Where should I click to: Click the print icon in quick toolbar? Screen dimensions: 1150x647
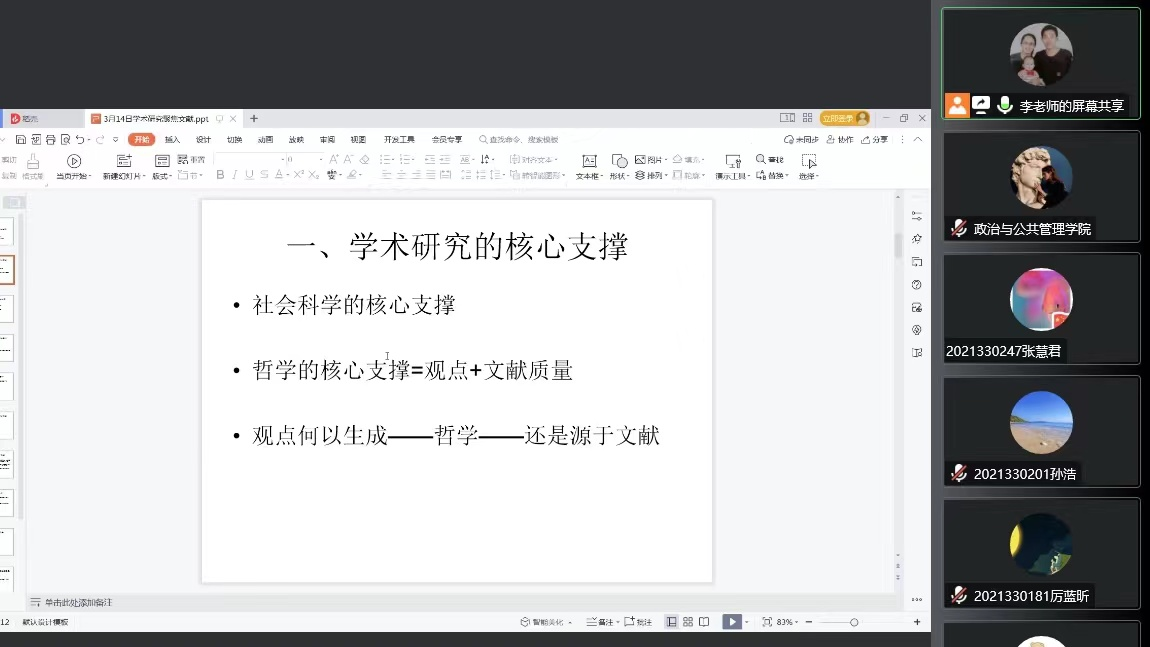pos(50,140)
